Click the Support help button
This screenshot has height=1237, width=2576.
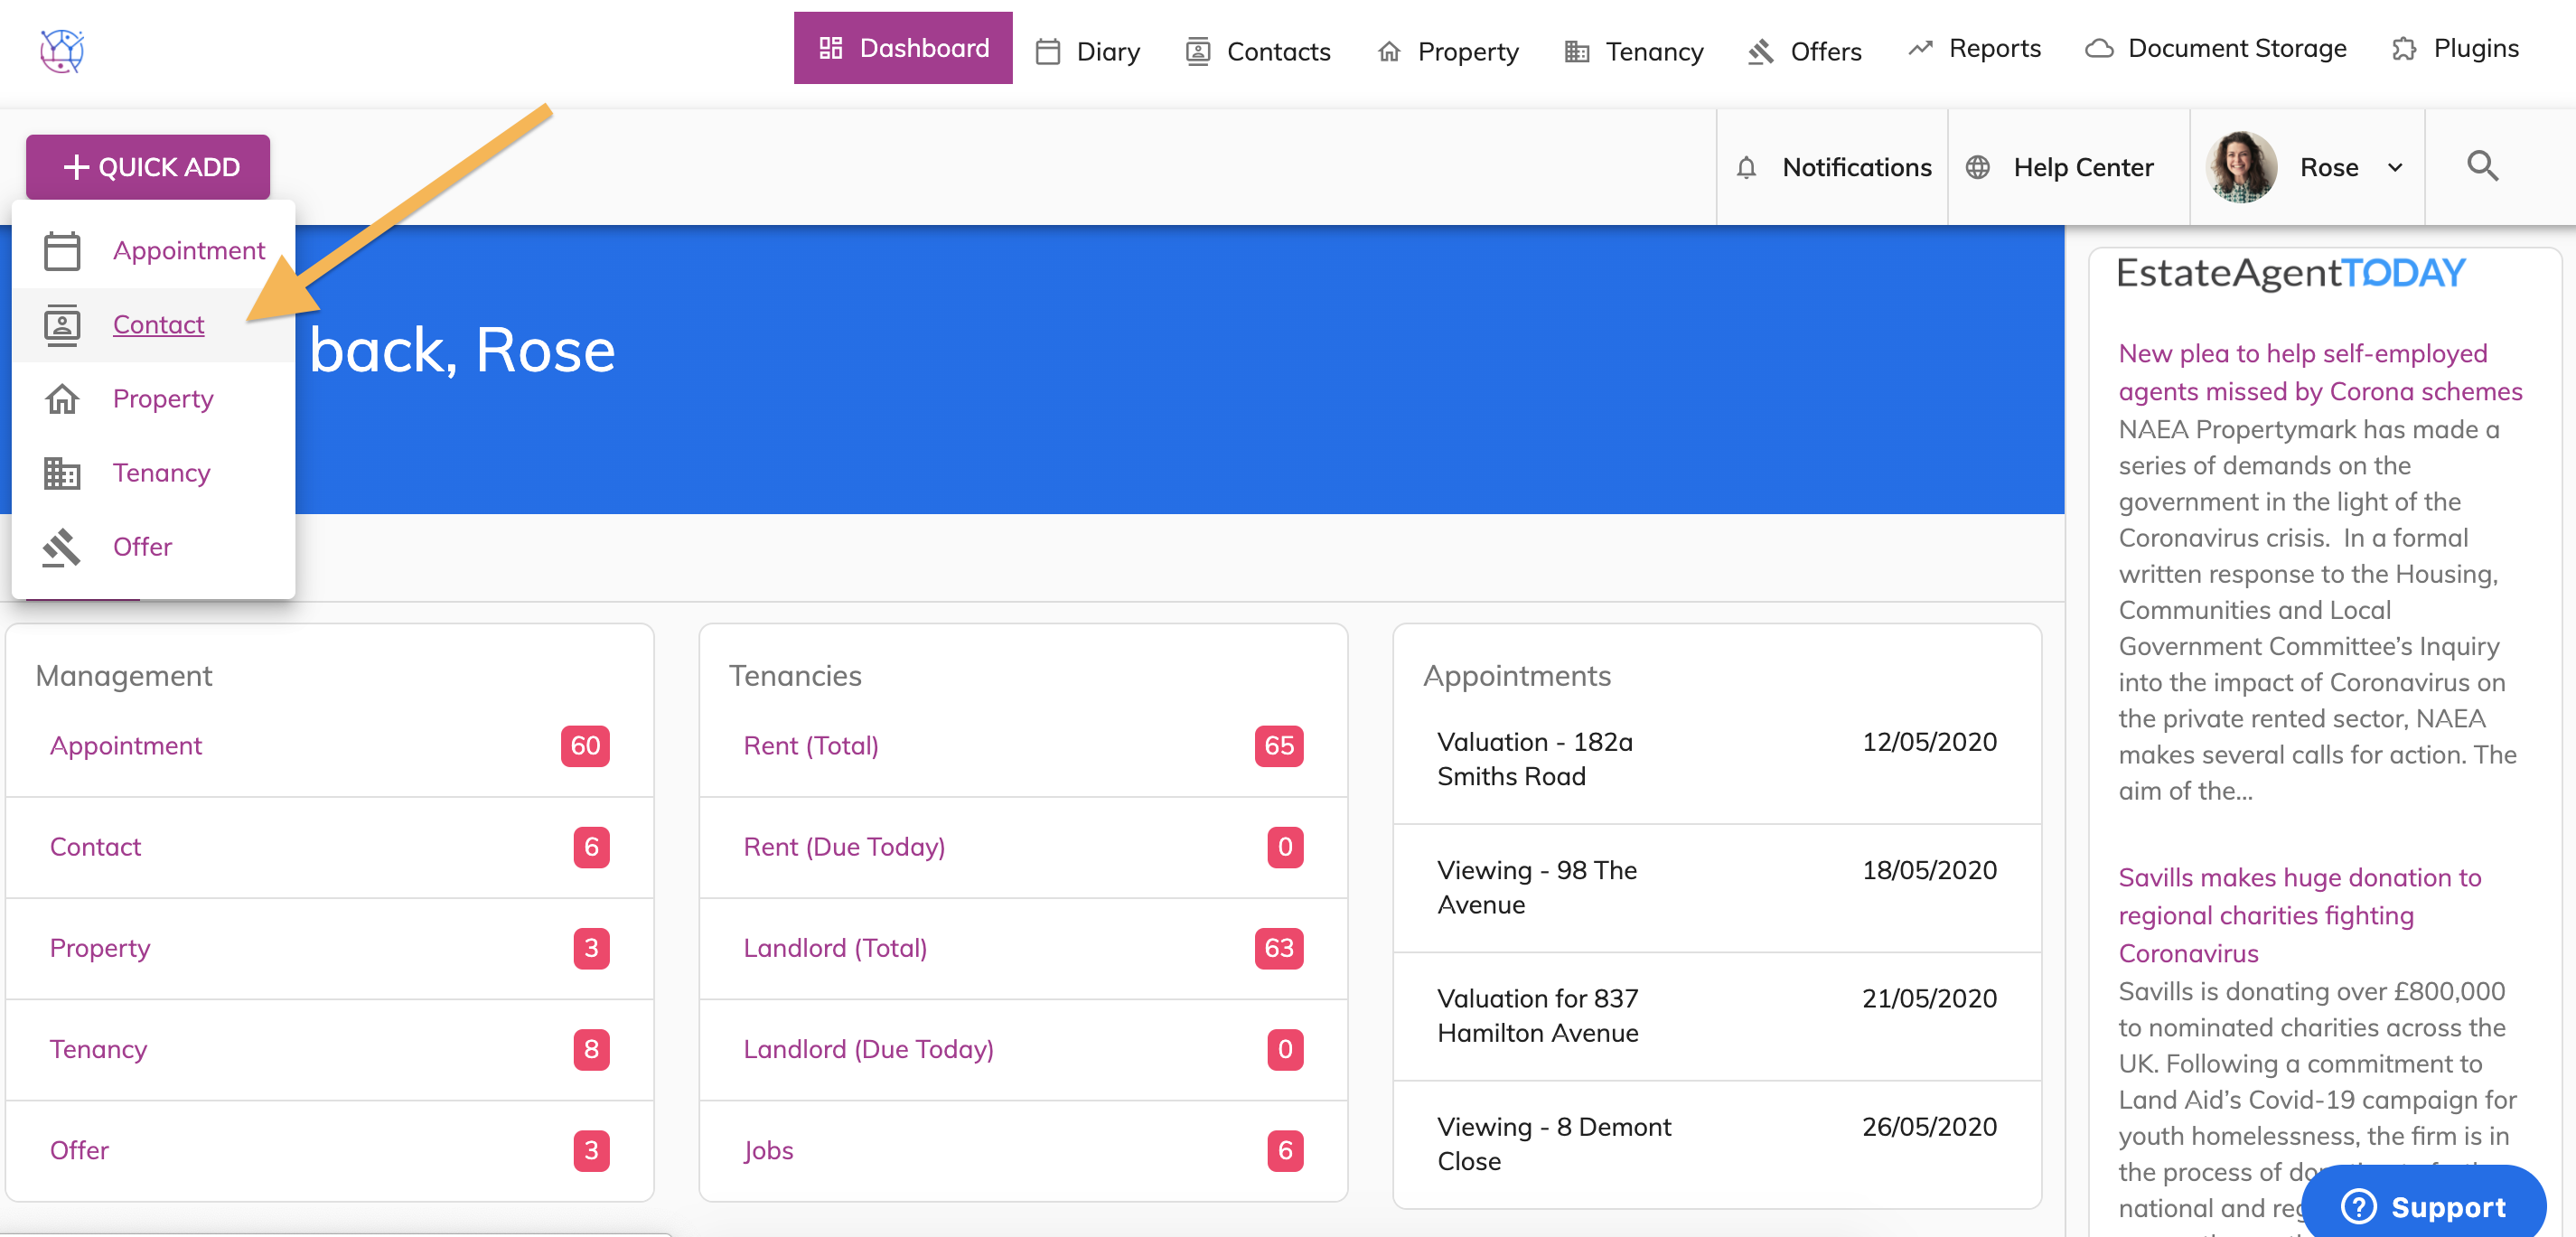tap(2423, 1206)
